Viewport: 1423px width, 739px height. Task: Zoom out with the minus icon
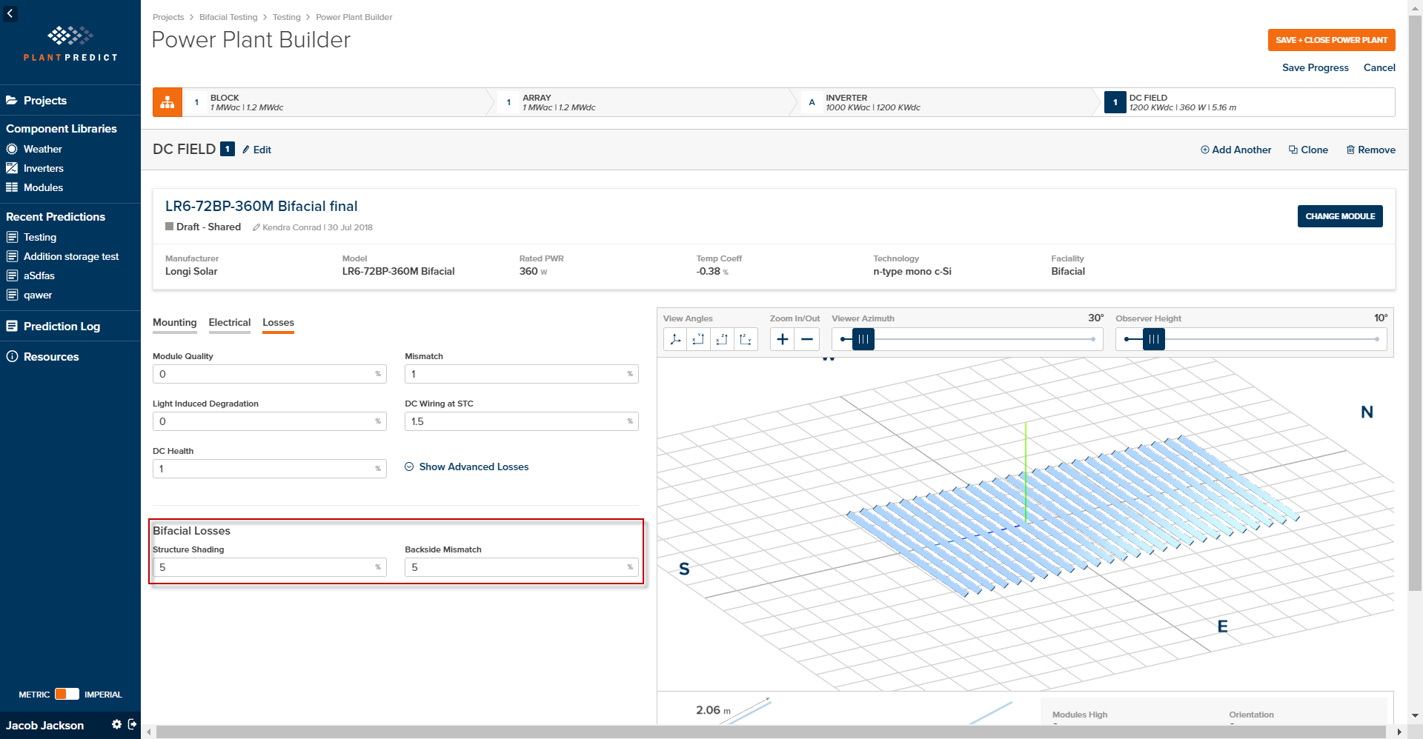[x=807, y=339]
